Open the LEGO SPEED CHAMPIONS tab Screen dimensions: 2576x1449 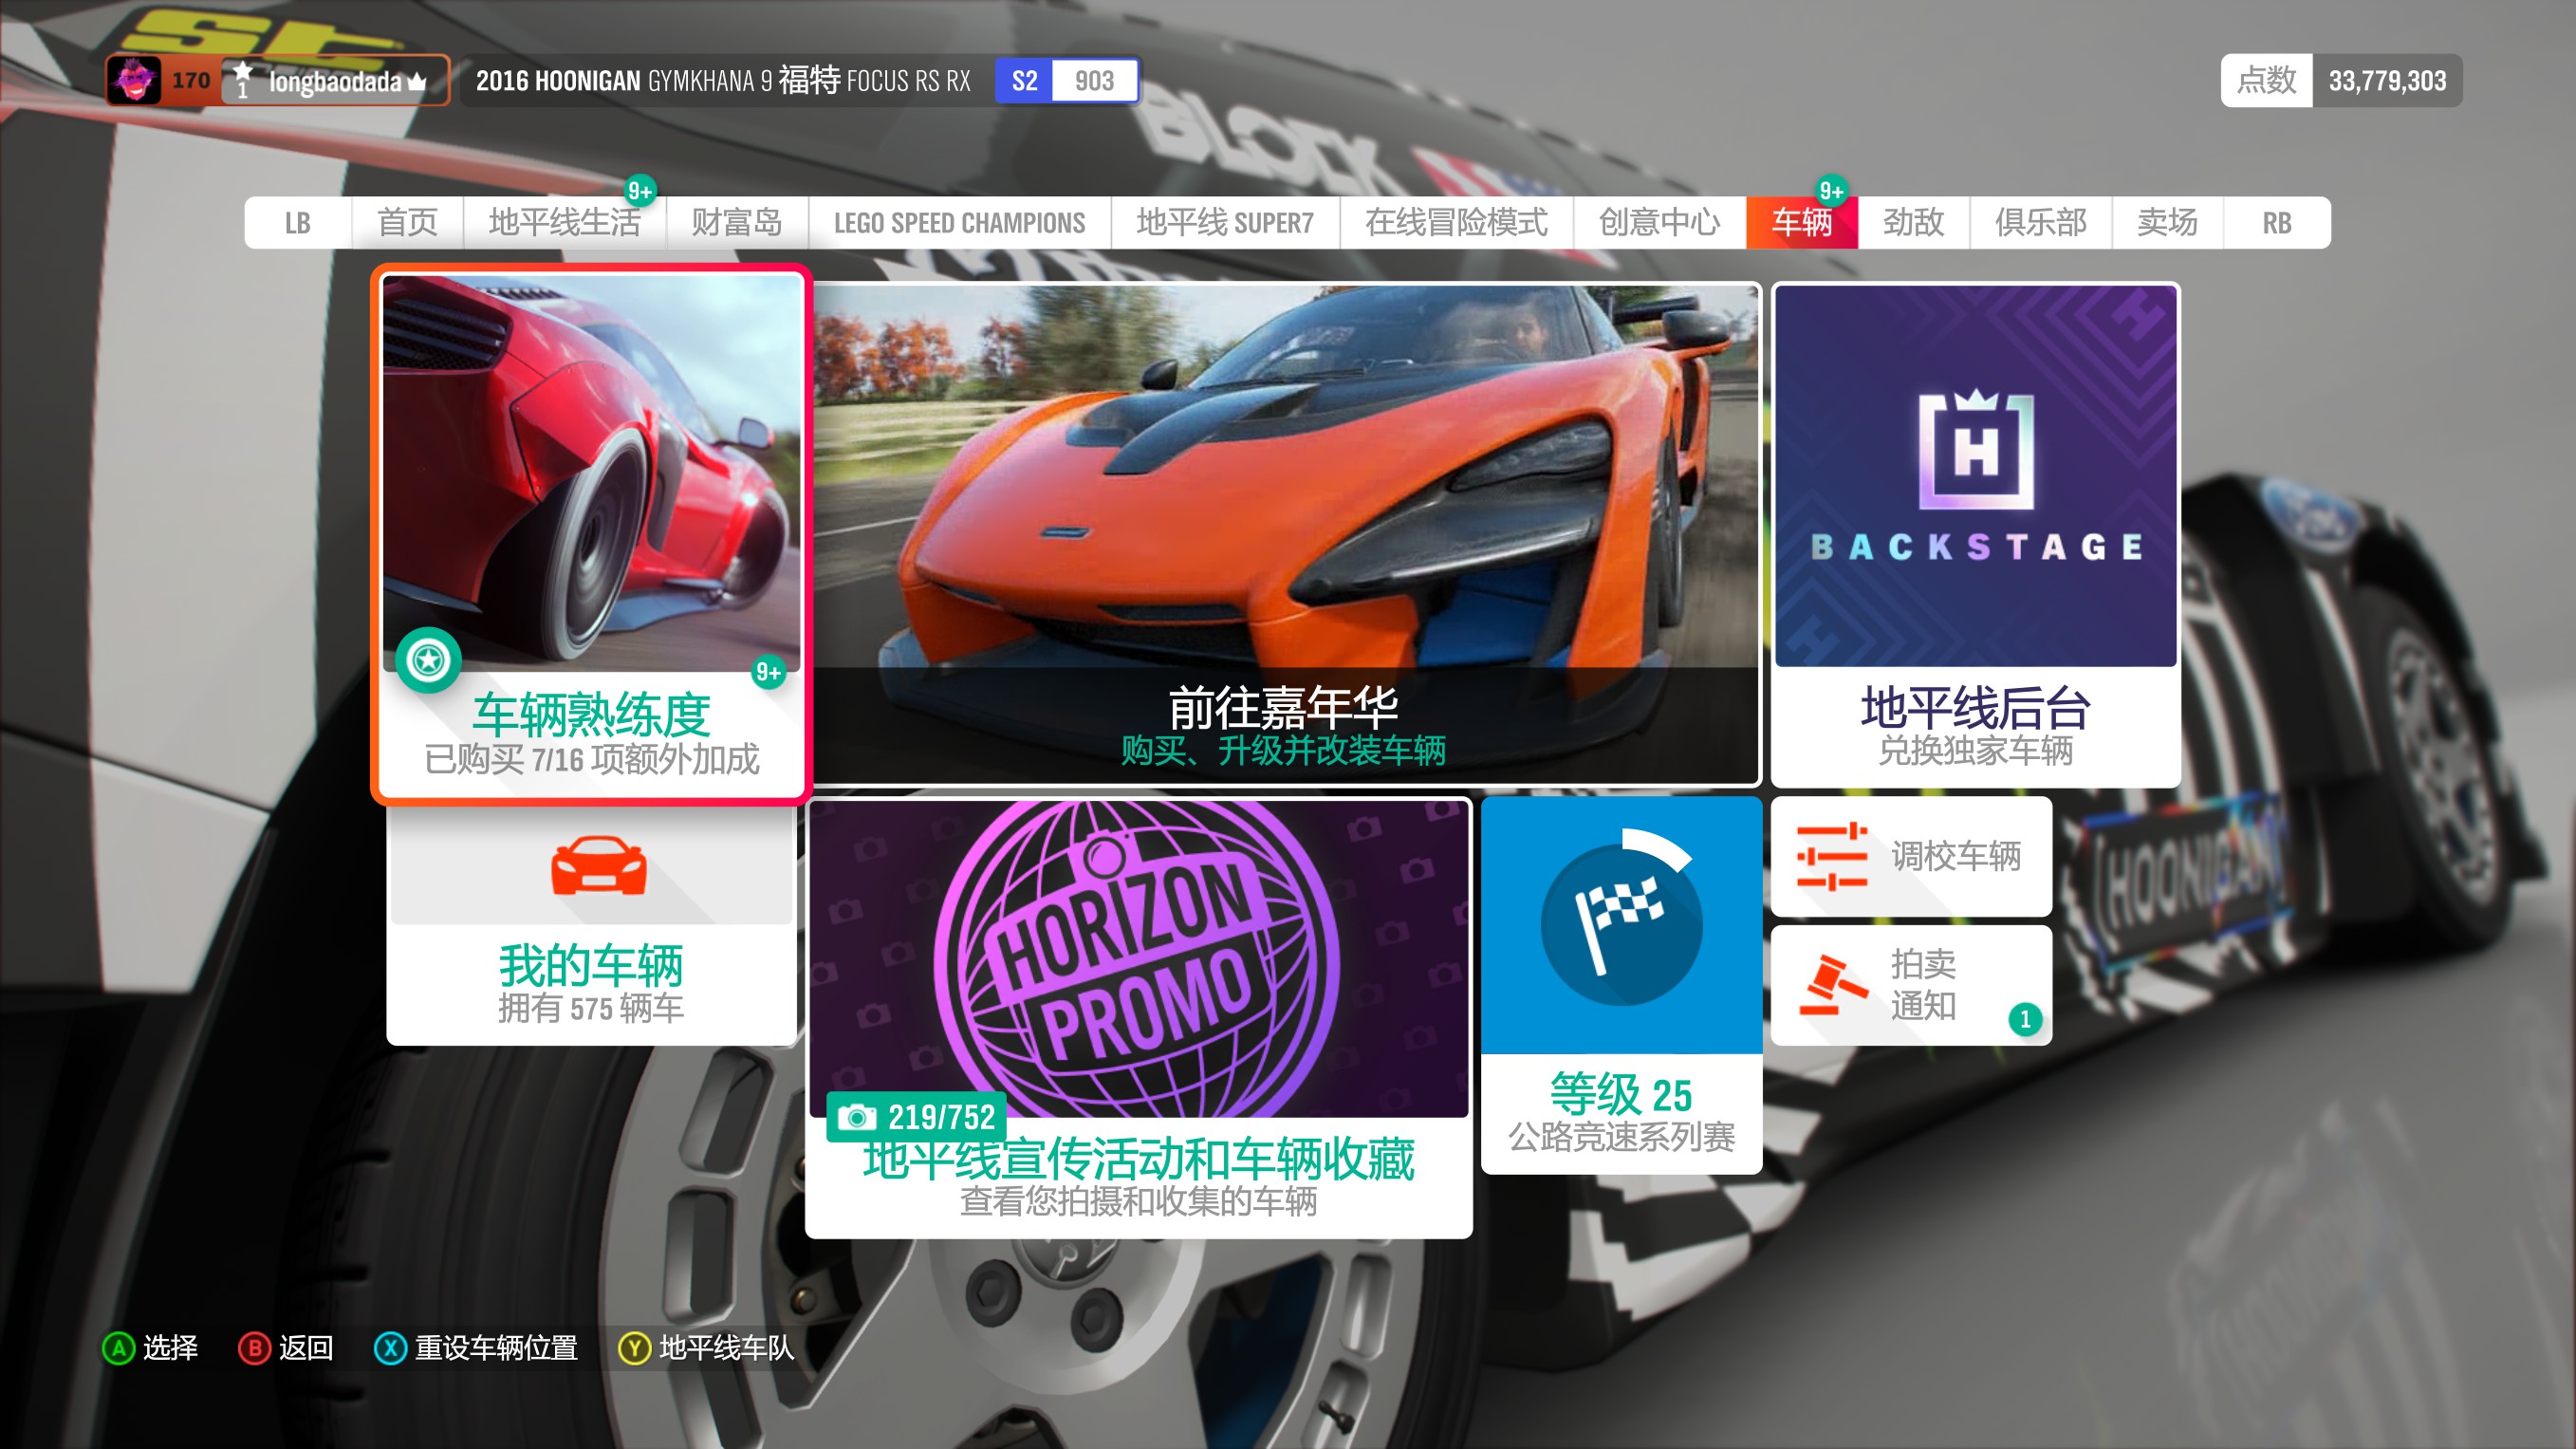click(958, 222)
